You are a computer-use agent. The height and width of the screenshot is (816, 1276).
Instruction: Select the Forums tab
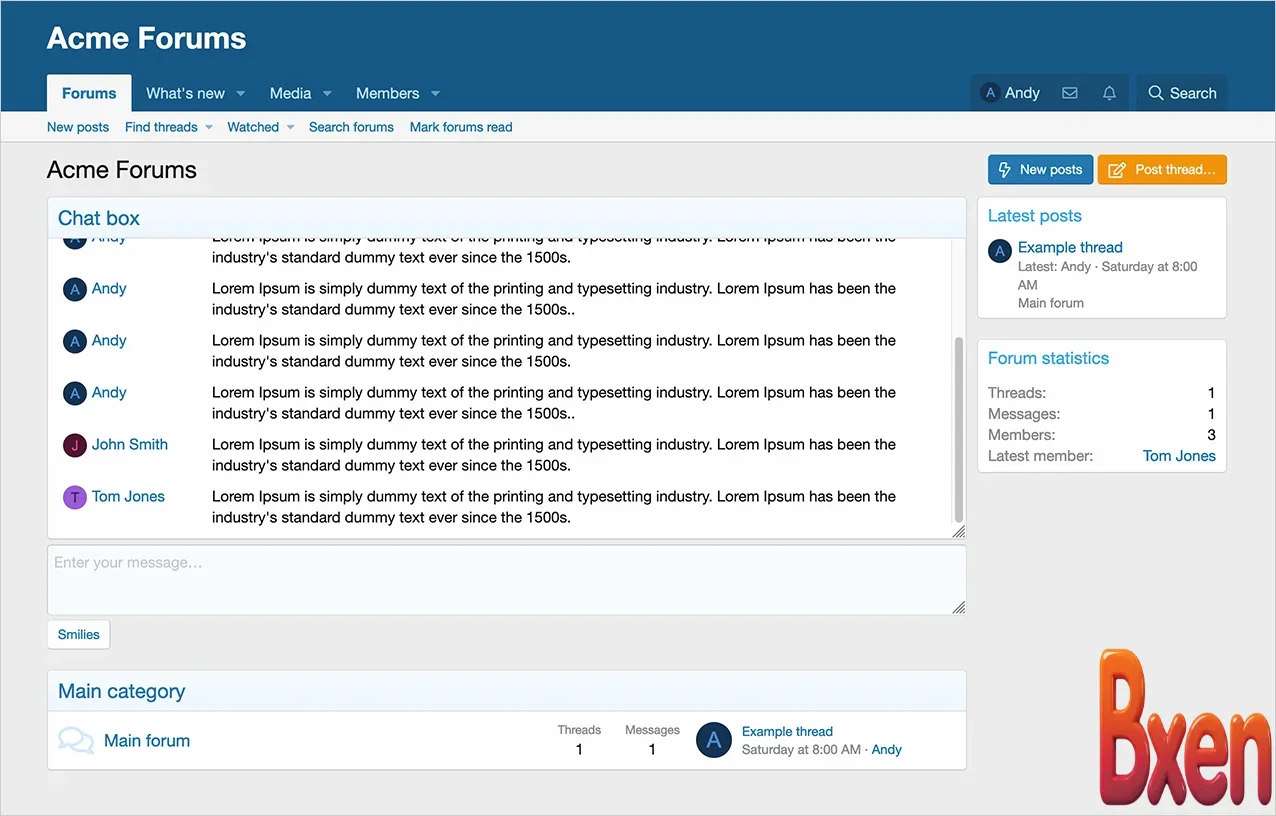pyautogui.click(x=89, y=93)
